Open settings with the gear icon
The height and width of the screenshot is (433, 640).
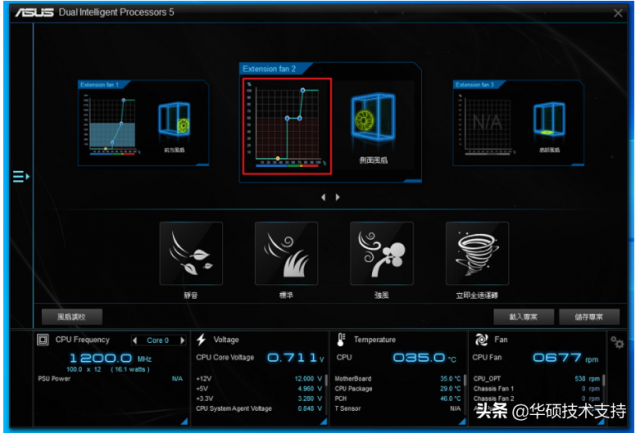pos(617,342)
